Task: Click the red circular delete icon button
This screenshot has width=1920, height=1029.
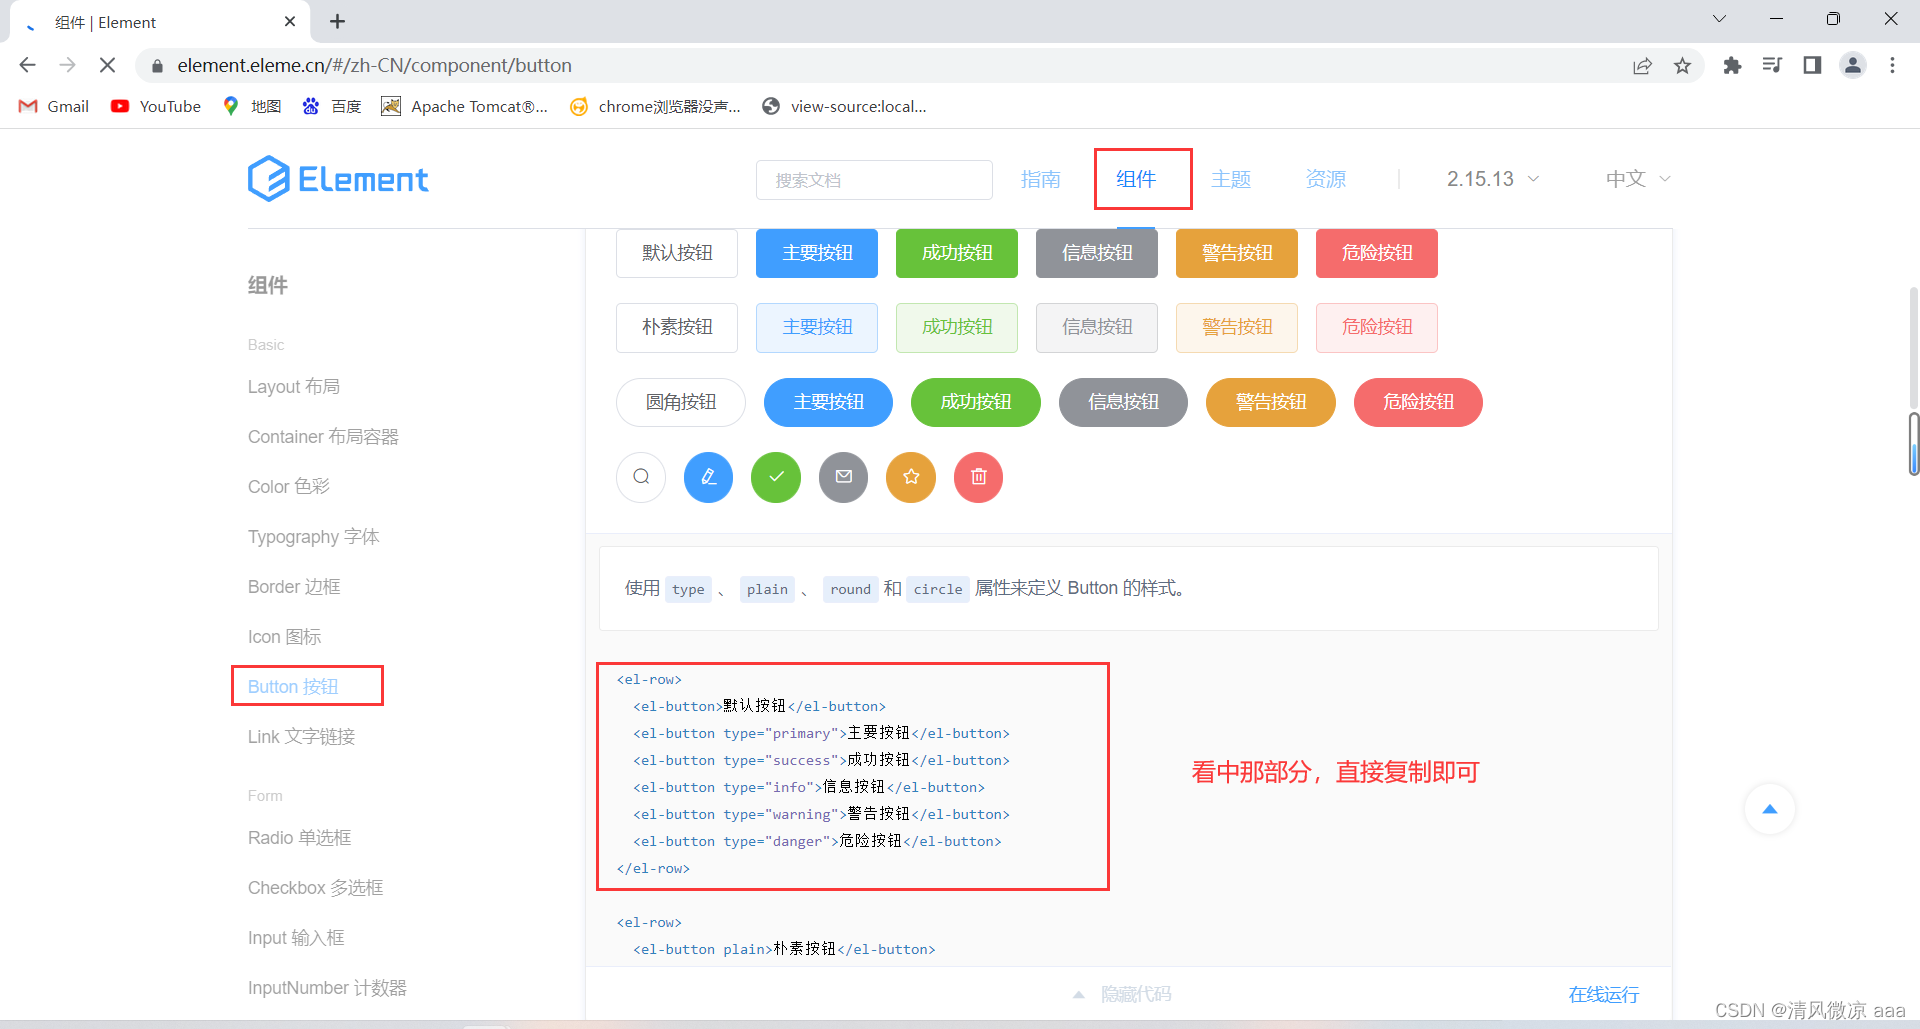Action: coord(978,477)
